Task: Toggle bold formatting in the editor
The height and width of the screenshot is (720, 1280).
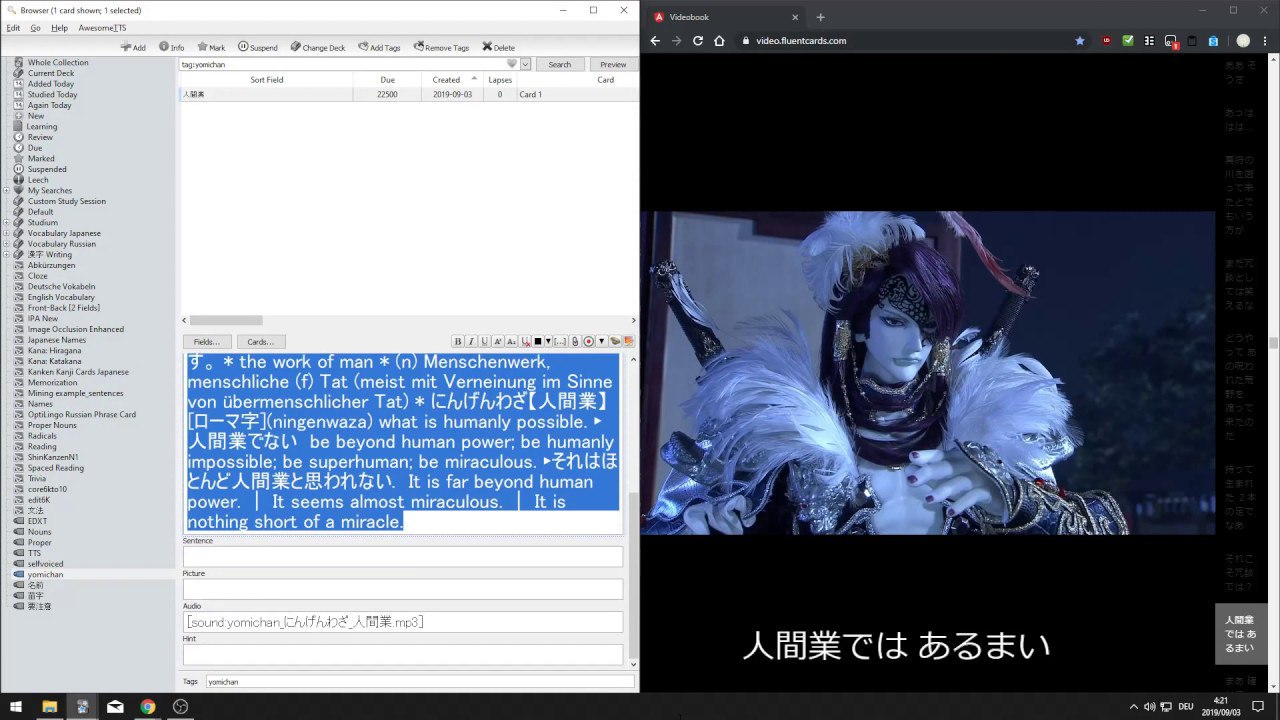Action: 458,341
